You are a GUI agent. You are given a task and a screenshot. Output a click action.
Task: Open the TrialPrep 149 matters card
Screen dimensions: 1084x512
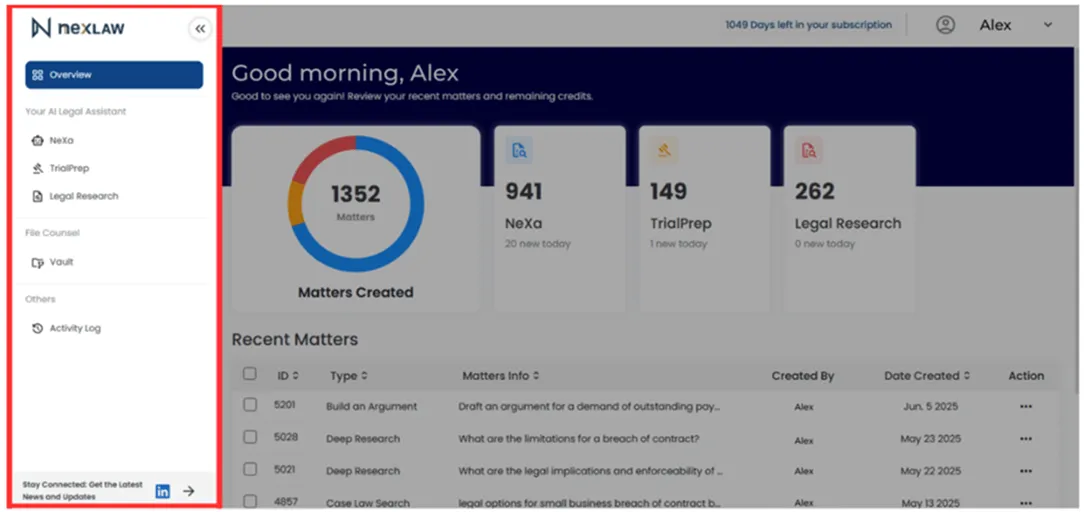704,218
